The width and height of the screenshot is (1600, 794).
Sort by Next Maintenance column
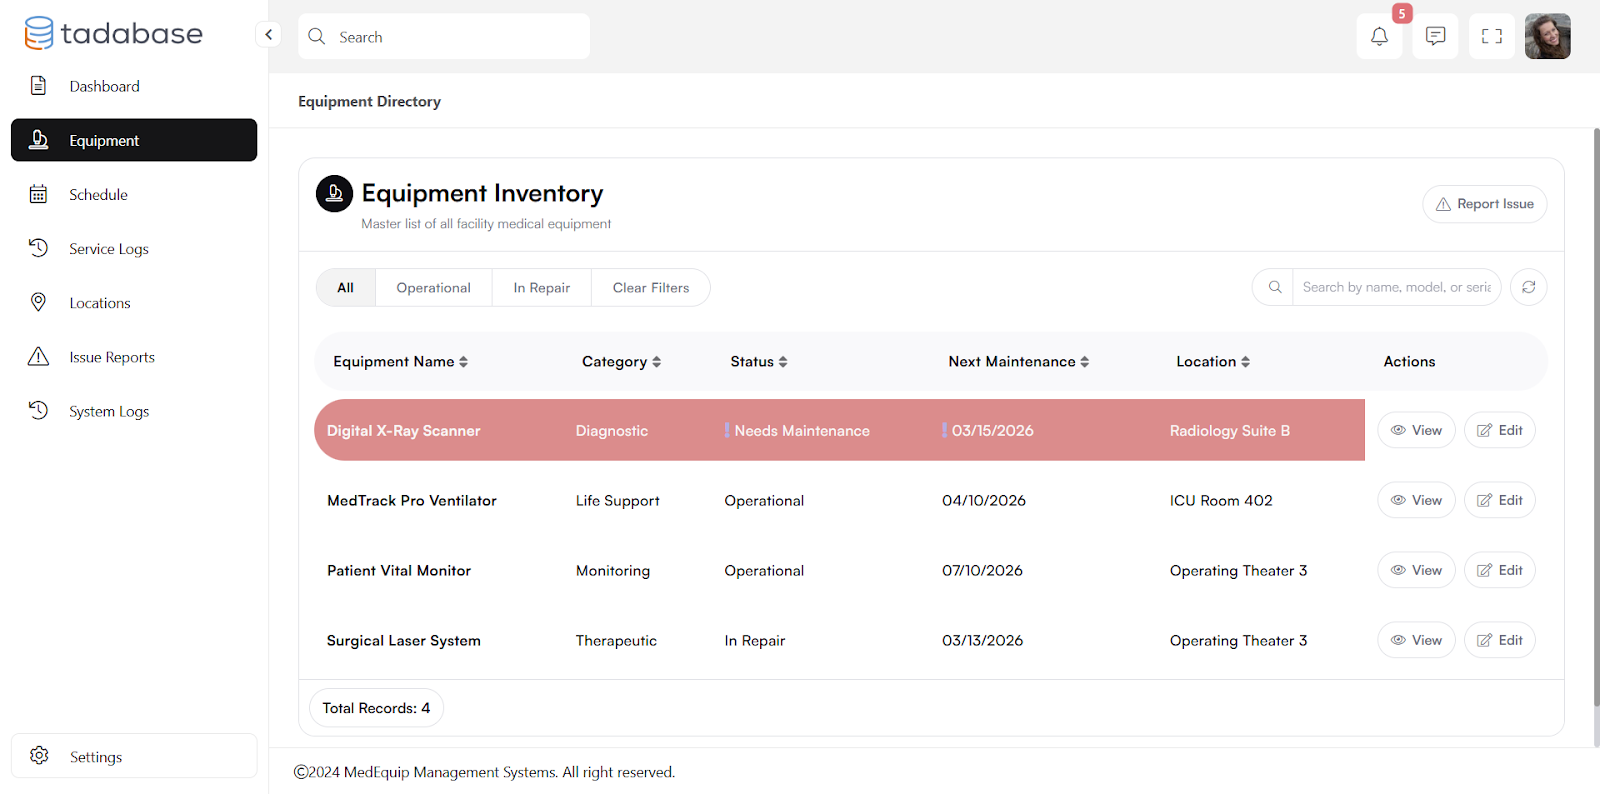(1018, 362)
